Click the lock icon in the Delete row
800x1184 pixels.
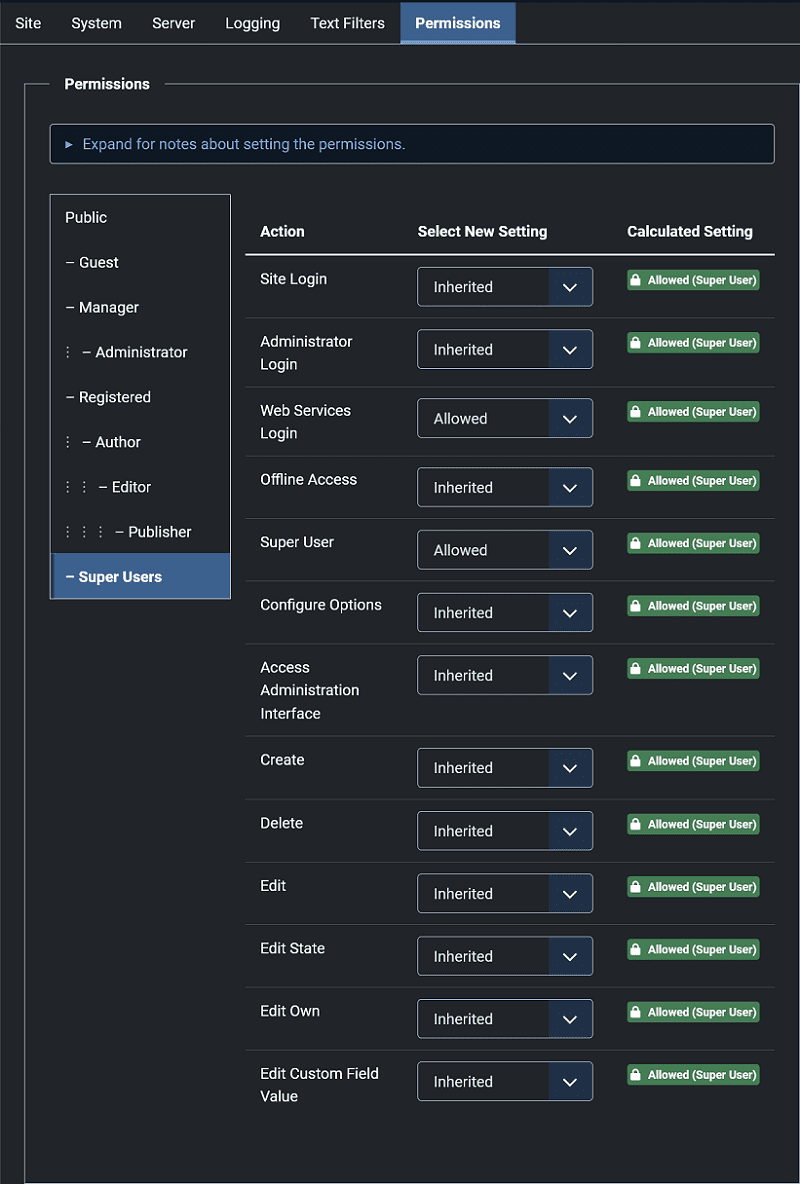[635, 825]
